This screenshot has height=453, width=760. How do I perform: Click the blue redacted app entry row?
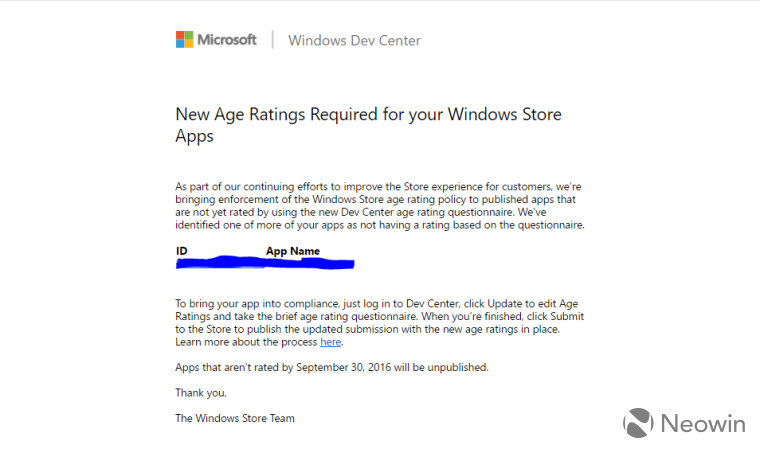[265, 263]
